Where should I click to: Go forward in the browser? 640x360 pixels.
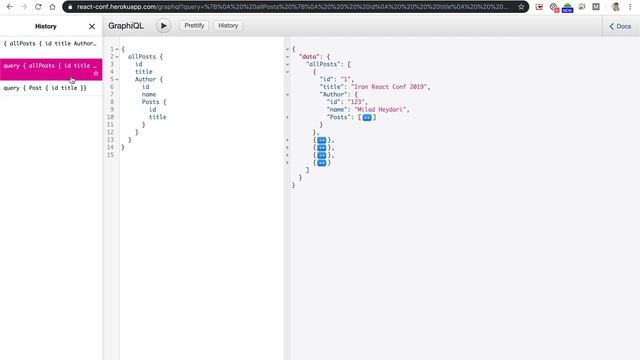click(24, 7)
